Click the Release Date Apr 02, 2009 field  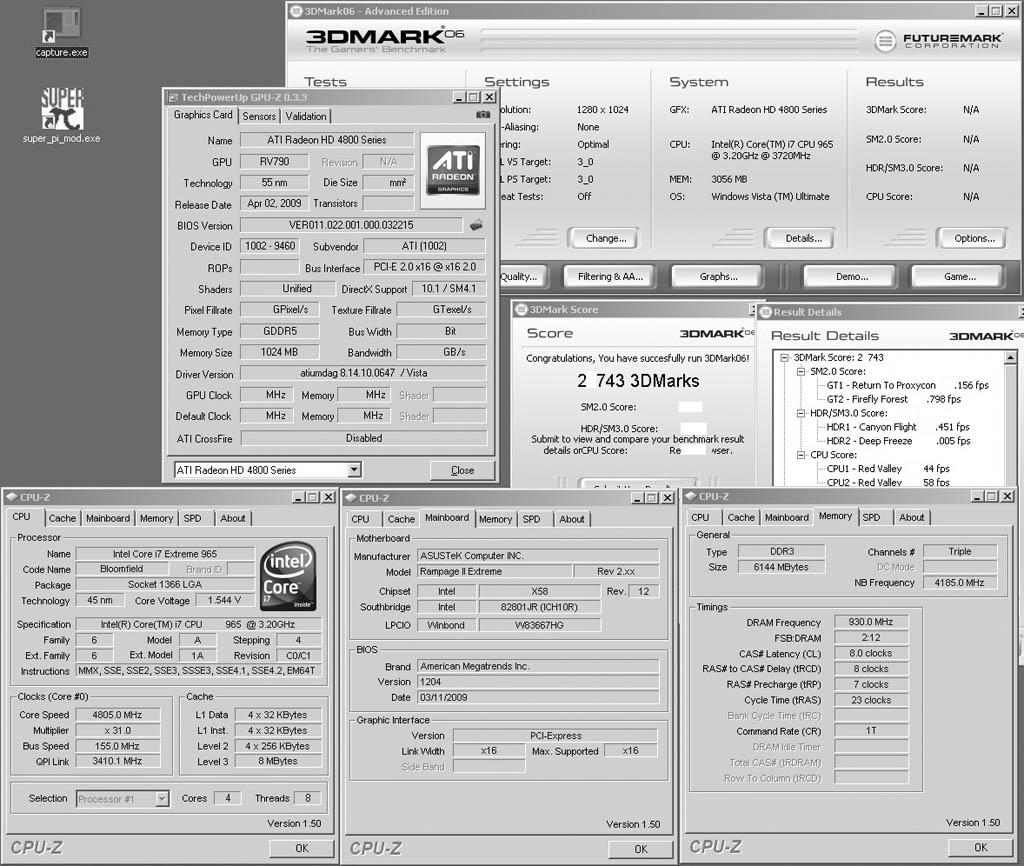click(x=274, y=203)
